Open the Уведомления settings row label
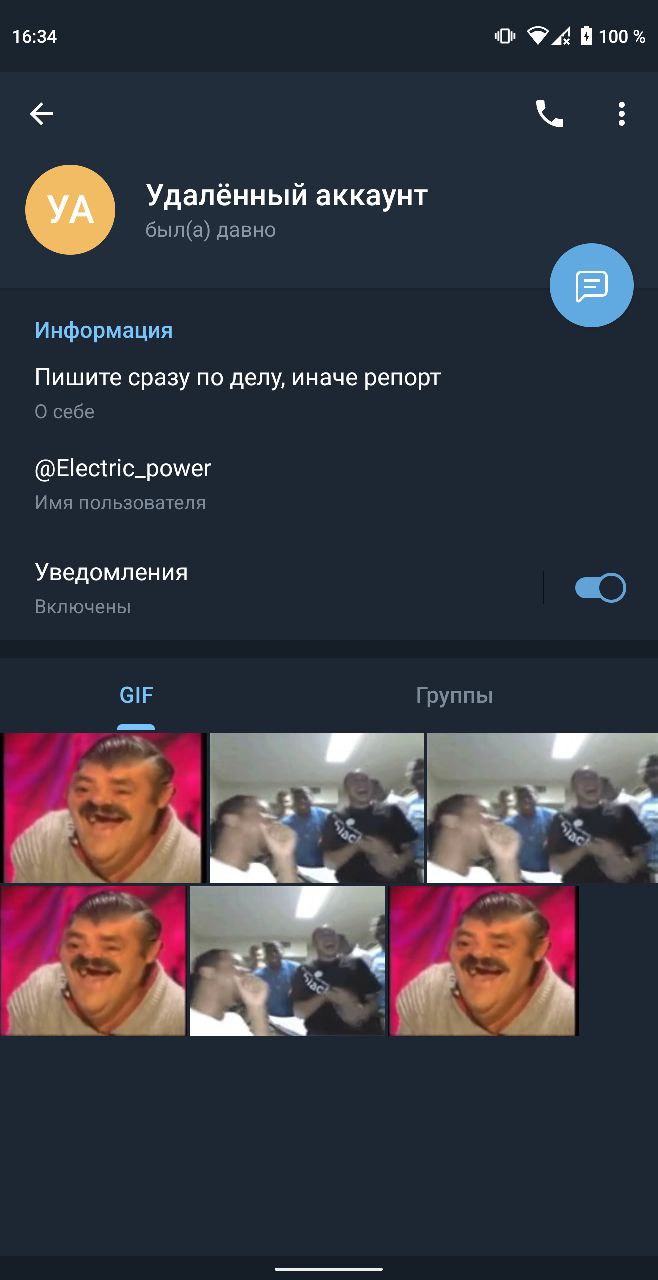The height and width of the screenshot is (1280, 658). click(111, 572)
